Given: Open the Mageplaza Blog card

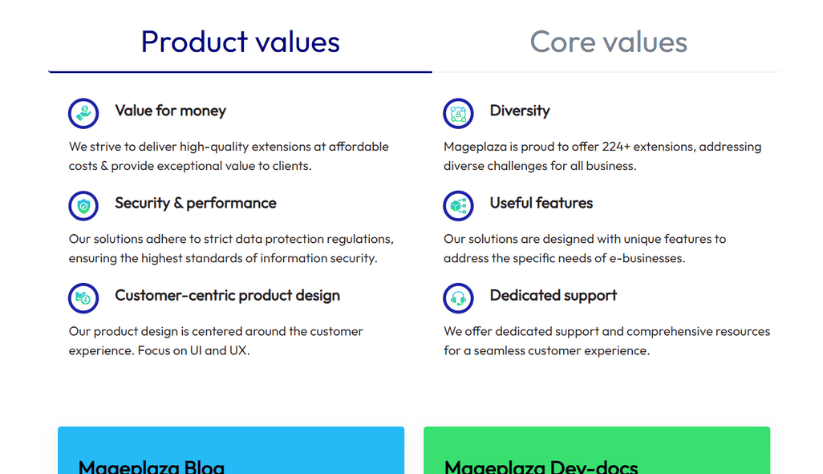Looking at the screenshot, I should point(231,452).
